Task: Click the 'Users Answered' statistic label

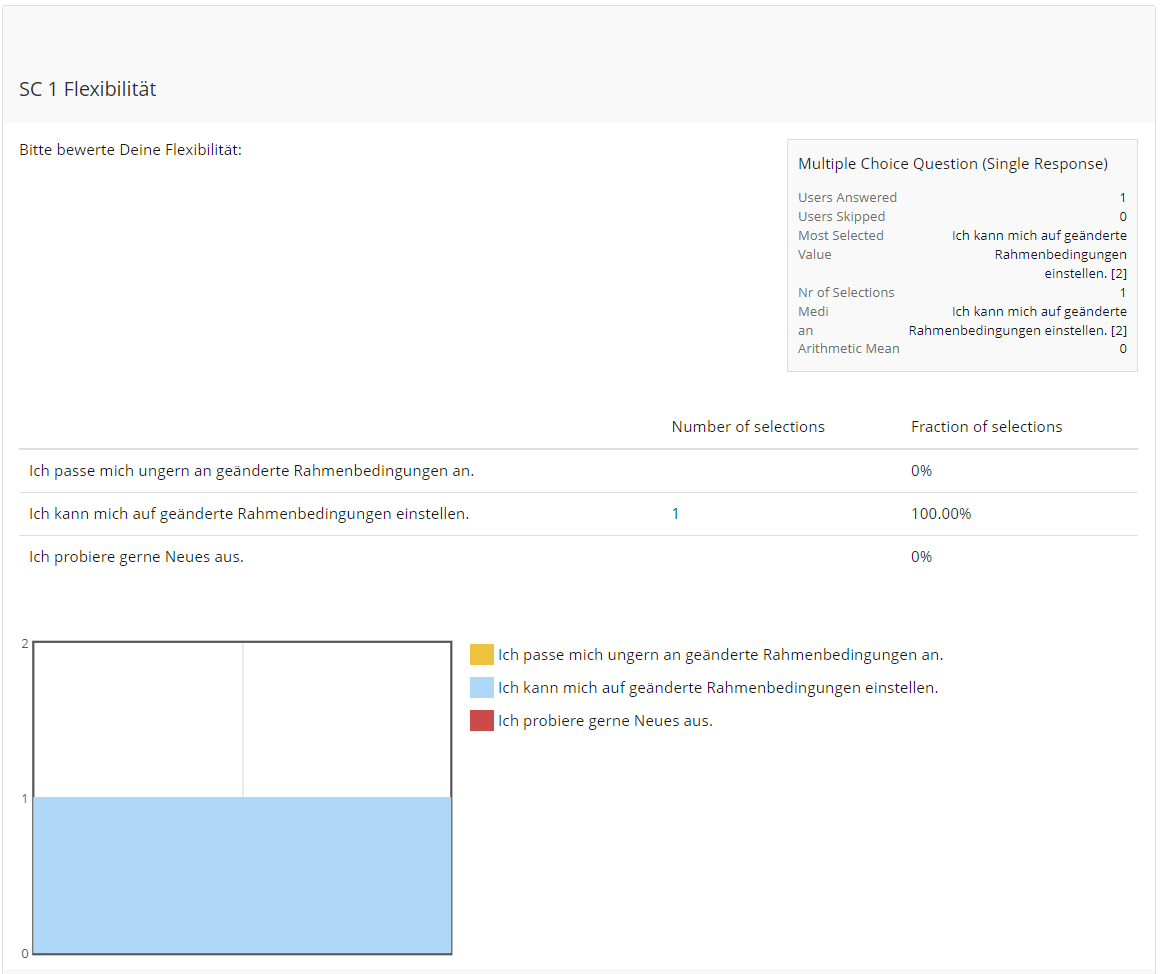Action: coord(847,198)
